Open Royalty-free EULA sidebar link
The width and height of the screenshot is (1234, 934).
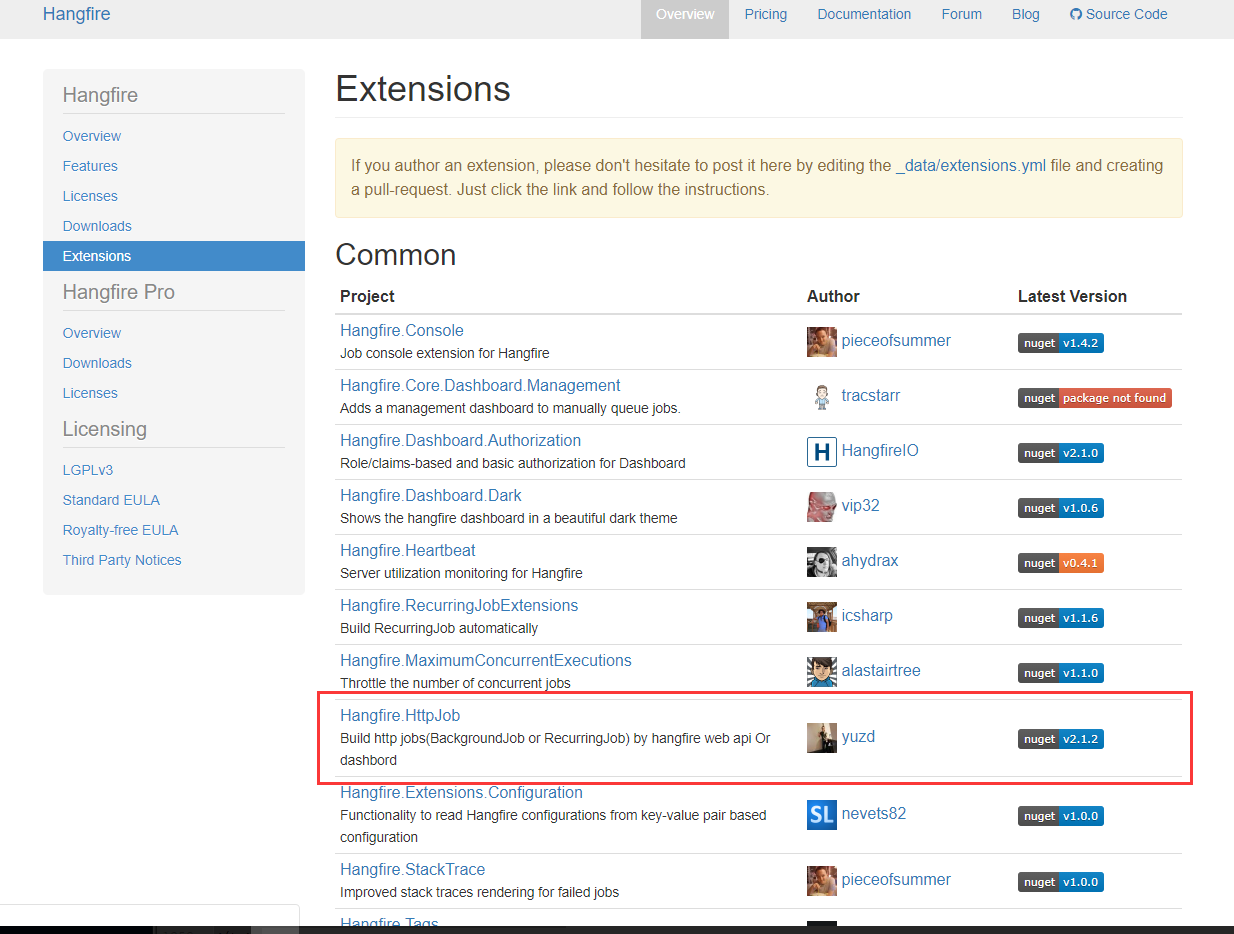tap(120, 530)
